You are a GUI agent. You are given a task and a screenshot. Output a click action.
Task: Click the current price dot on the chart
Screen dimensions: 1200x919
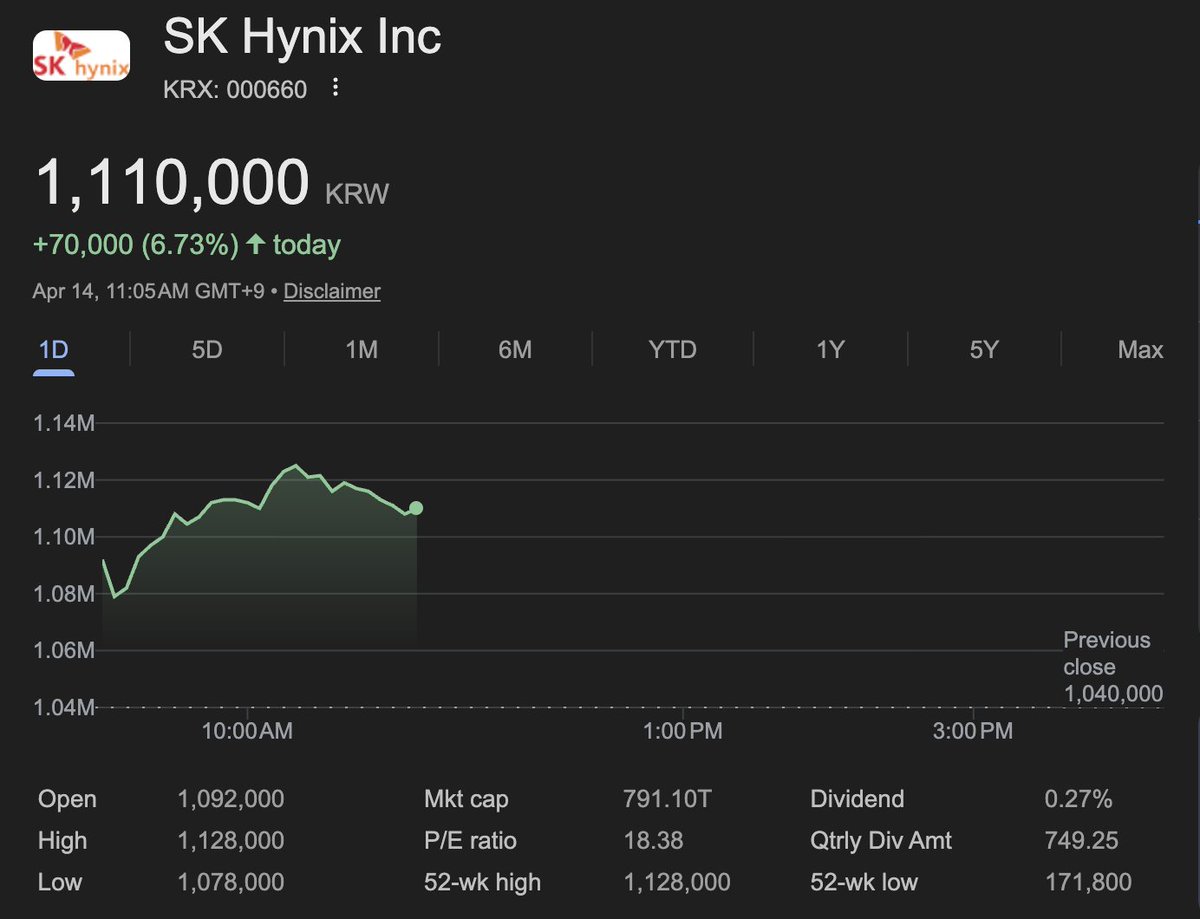pos(416,508)
